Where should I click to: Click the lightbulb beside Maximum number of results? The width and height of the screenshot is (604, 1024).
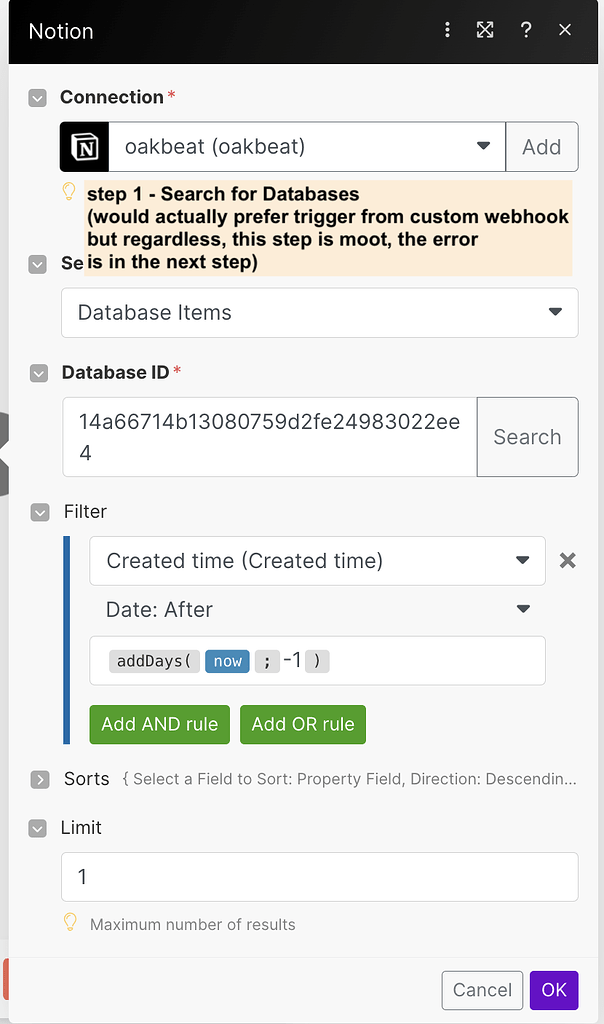pos(69,924)
